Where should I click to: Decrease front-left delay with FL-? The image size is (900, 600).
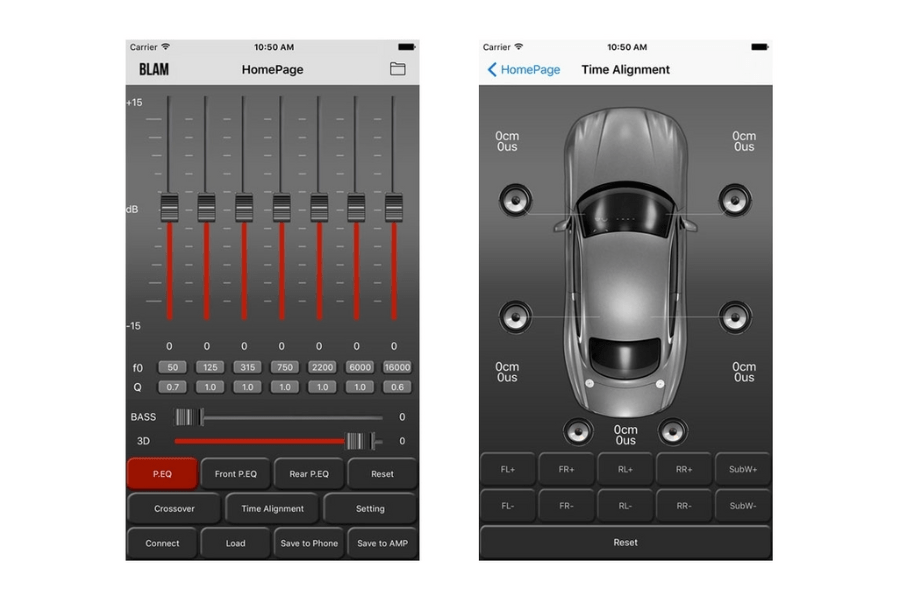point(507,506)
